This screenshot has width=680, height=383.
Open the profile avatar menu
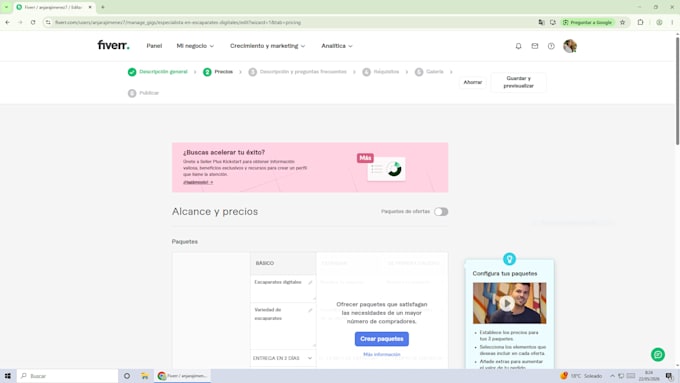[x=570, y=46]
